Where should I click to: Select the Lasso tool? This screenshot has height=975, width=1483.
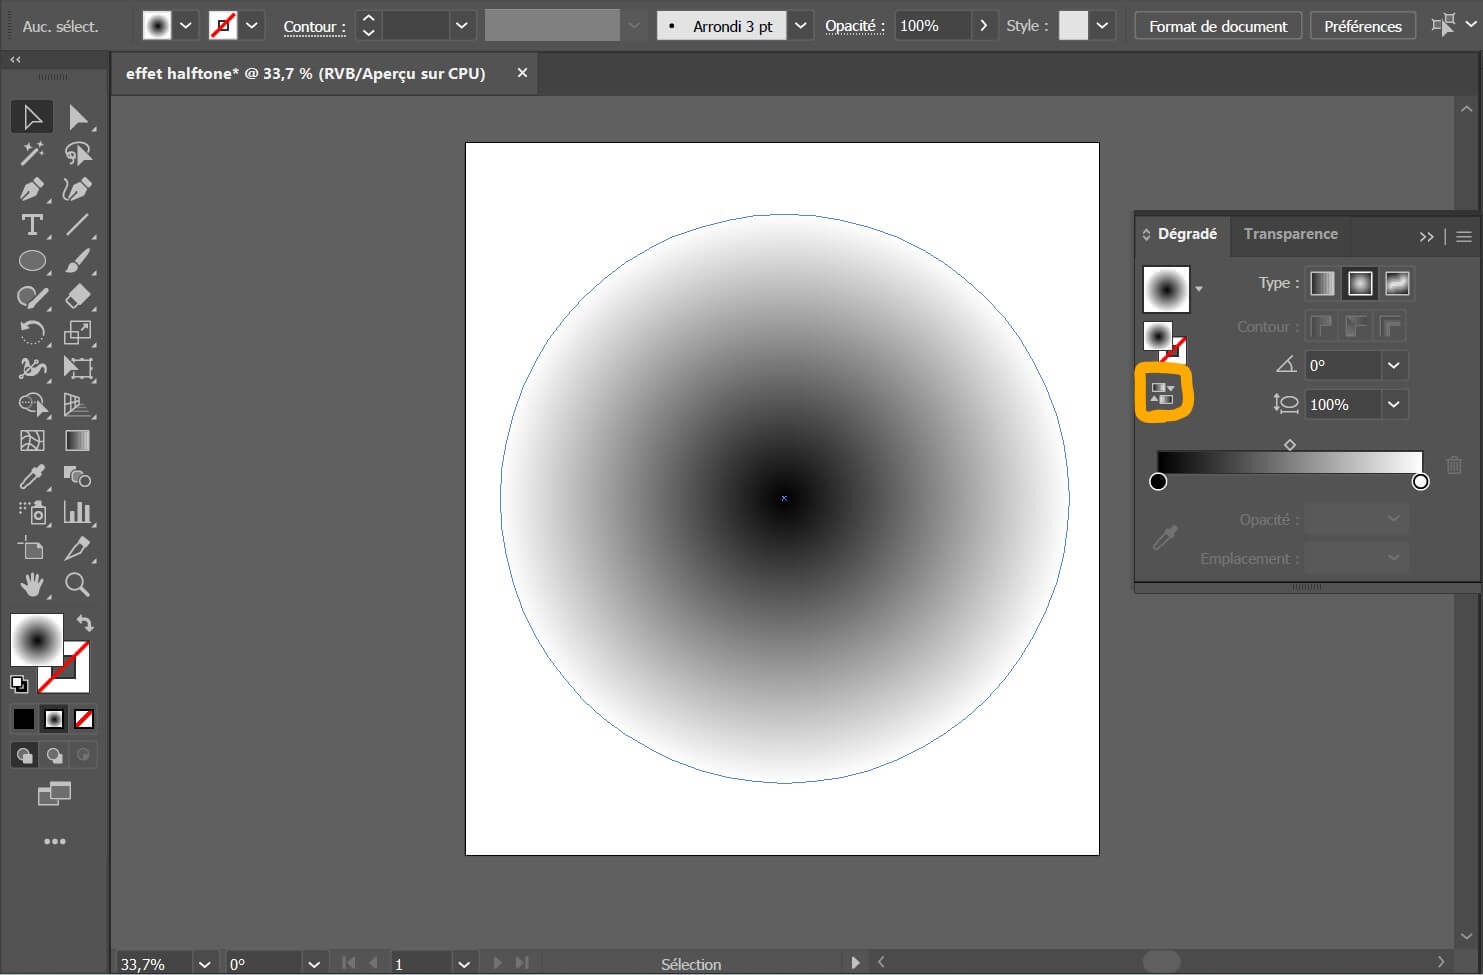[x=78, y=153]
